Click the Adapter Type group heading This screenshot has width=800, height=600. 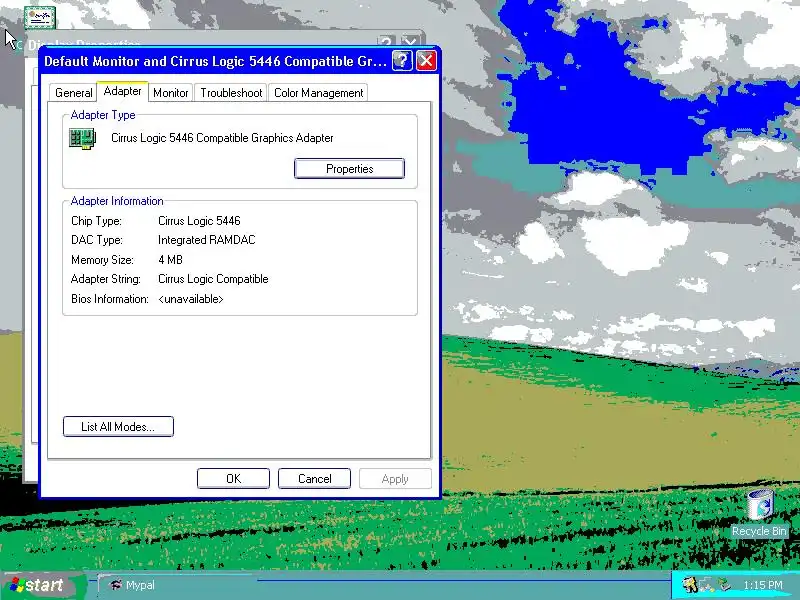103,115
